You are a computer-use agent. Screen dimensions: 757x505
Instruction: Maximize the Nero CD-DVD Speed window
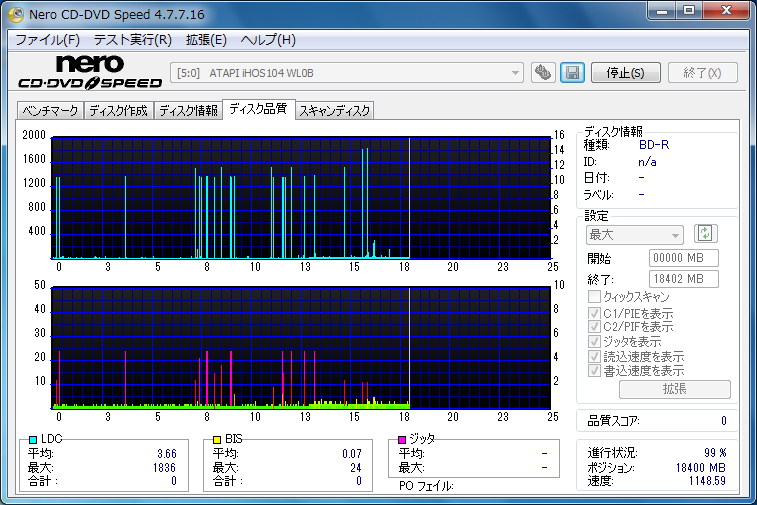click(x=689, y=11)
